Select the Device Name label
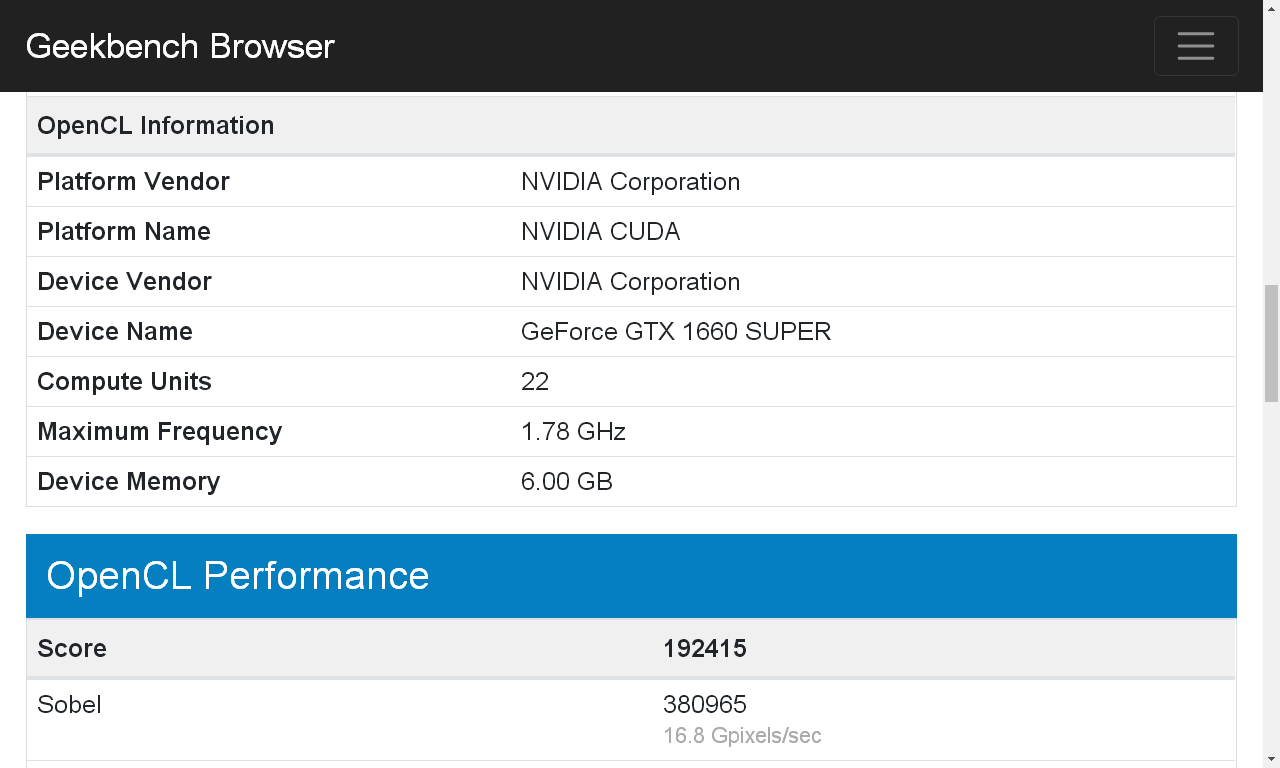The width and height of the screenshot is (1280, 768). (115, 331)
